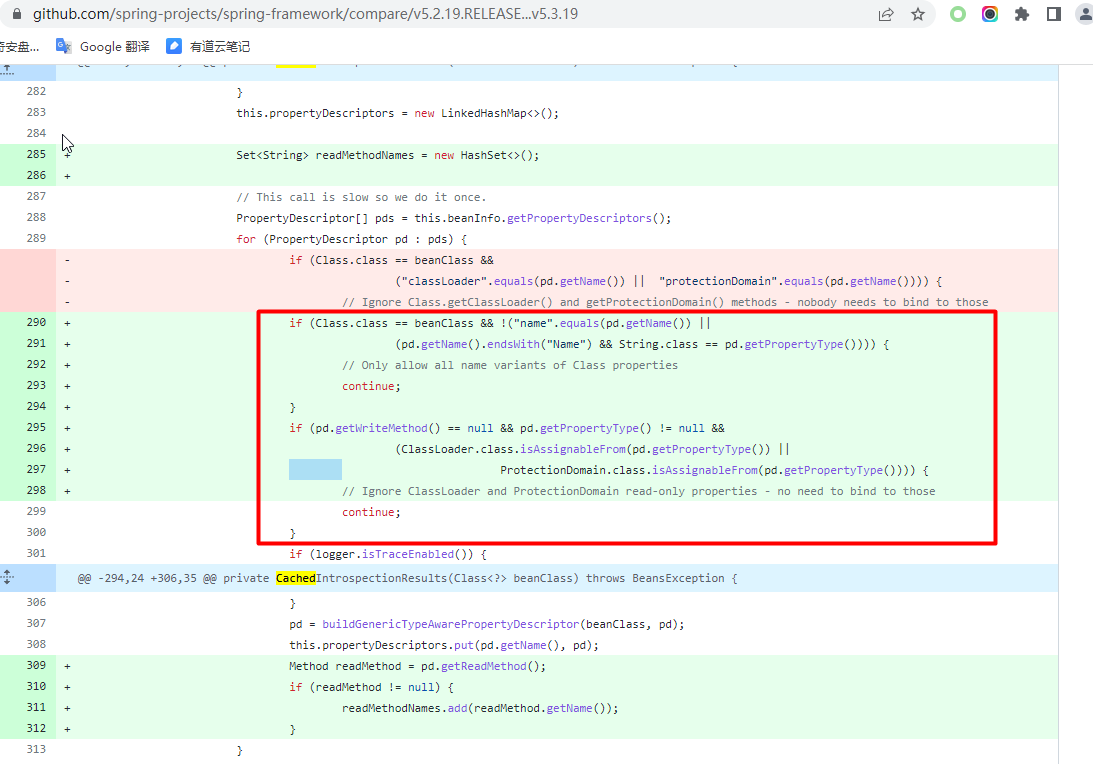Toggle the browser side panel icon

[x=1054, y=14]
